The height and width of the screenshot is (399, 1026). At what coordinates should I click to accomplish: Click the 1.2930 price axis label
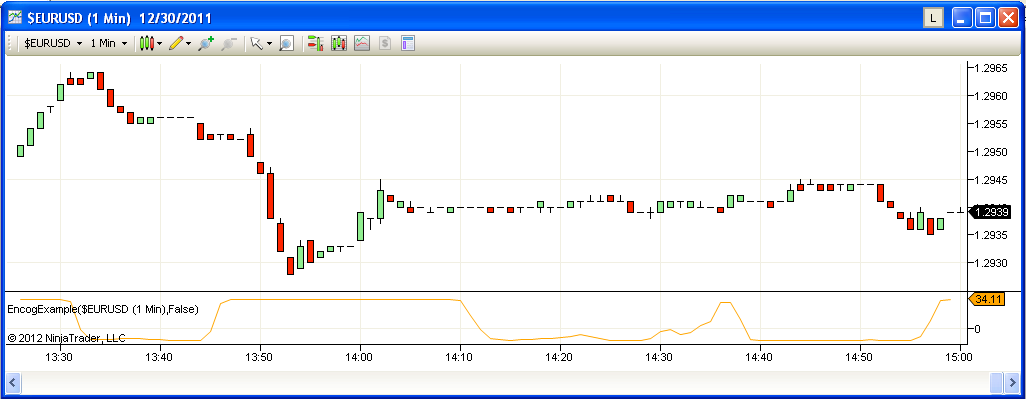[x=991, y=263]
